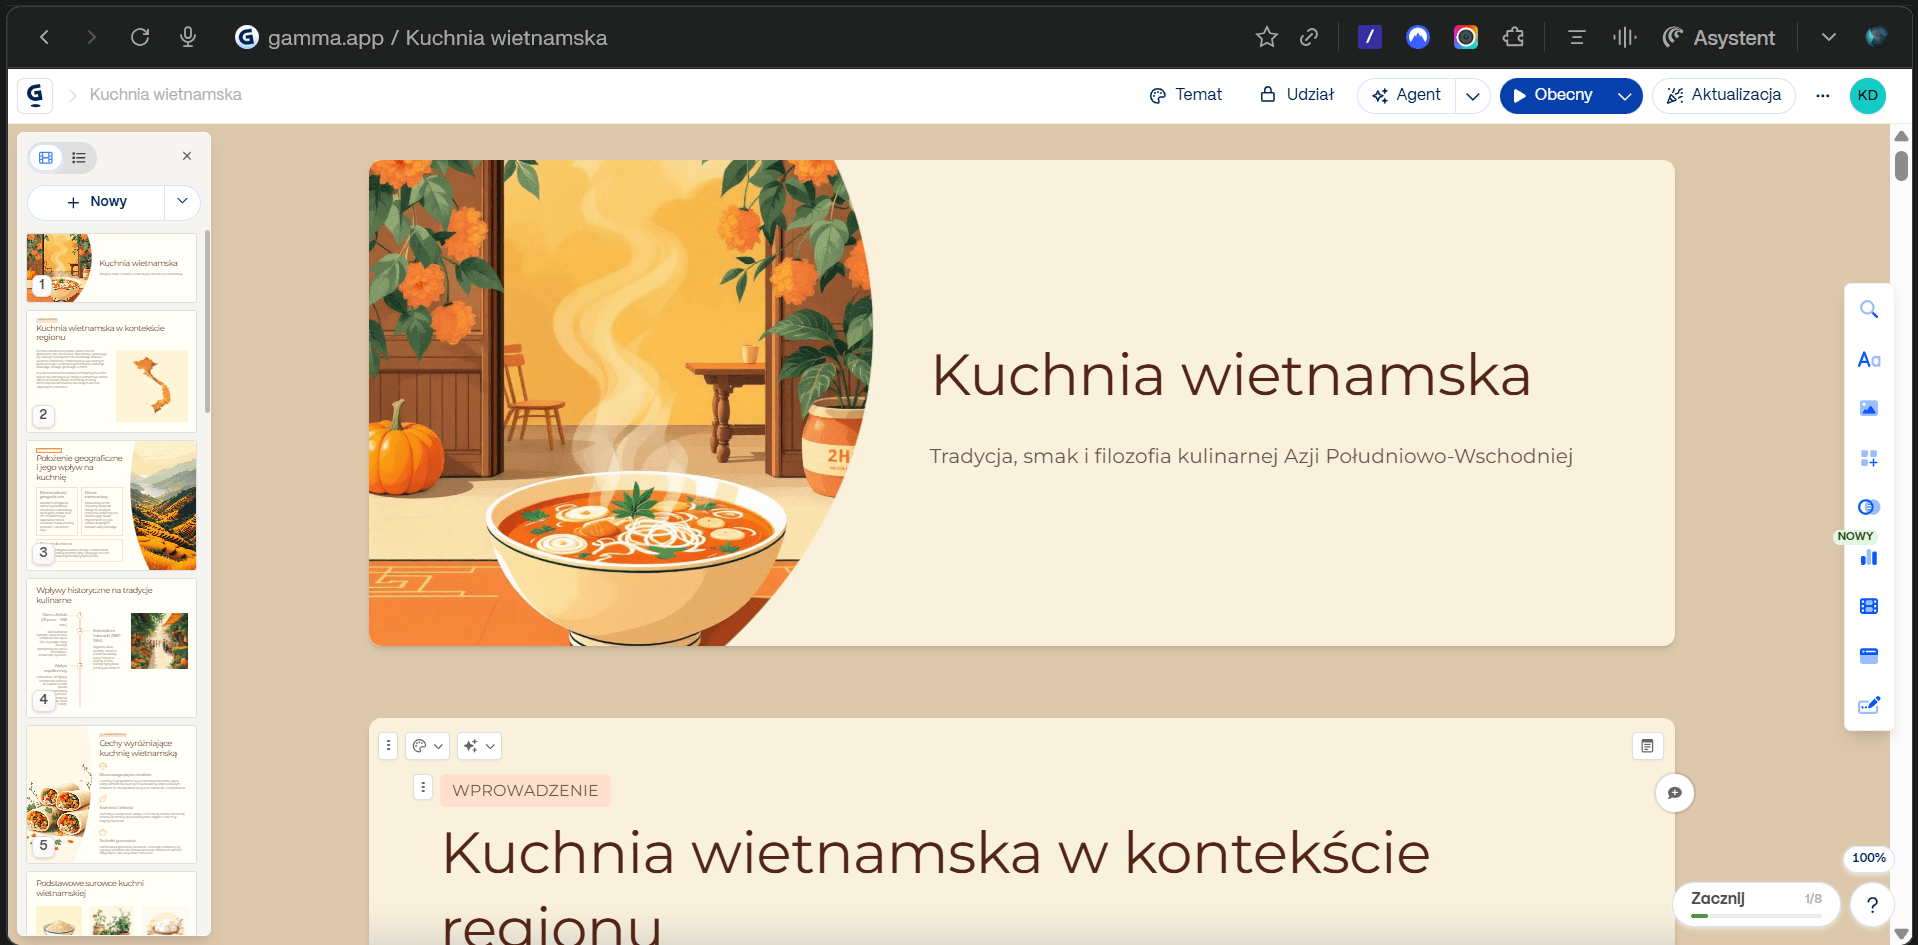Open the help question mark button

[x=1872, y=905]
